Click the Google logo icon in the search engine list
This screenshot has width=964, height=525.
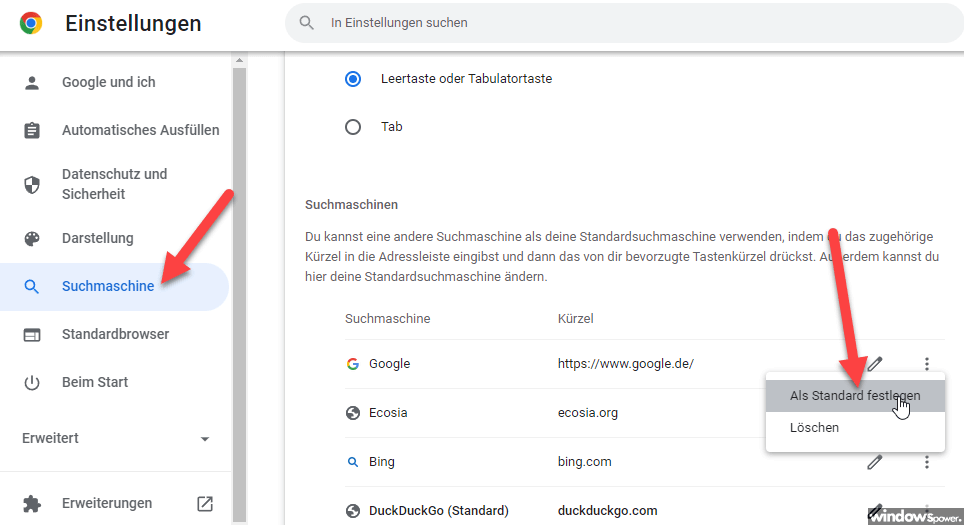353,364
